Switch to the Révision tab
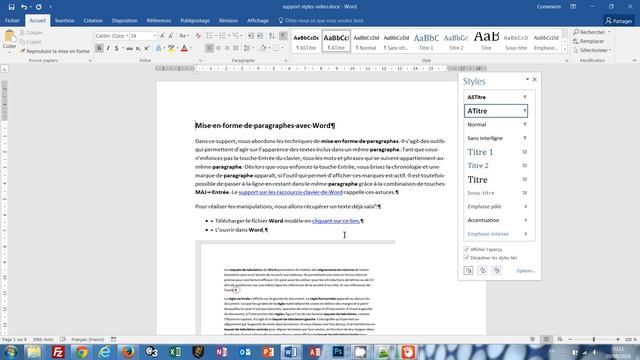The width and height of the screenshot is (640, 360). [x=228, y=20]
